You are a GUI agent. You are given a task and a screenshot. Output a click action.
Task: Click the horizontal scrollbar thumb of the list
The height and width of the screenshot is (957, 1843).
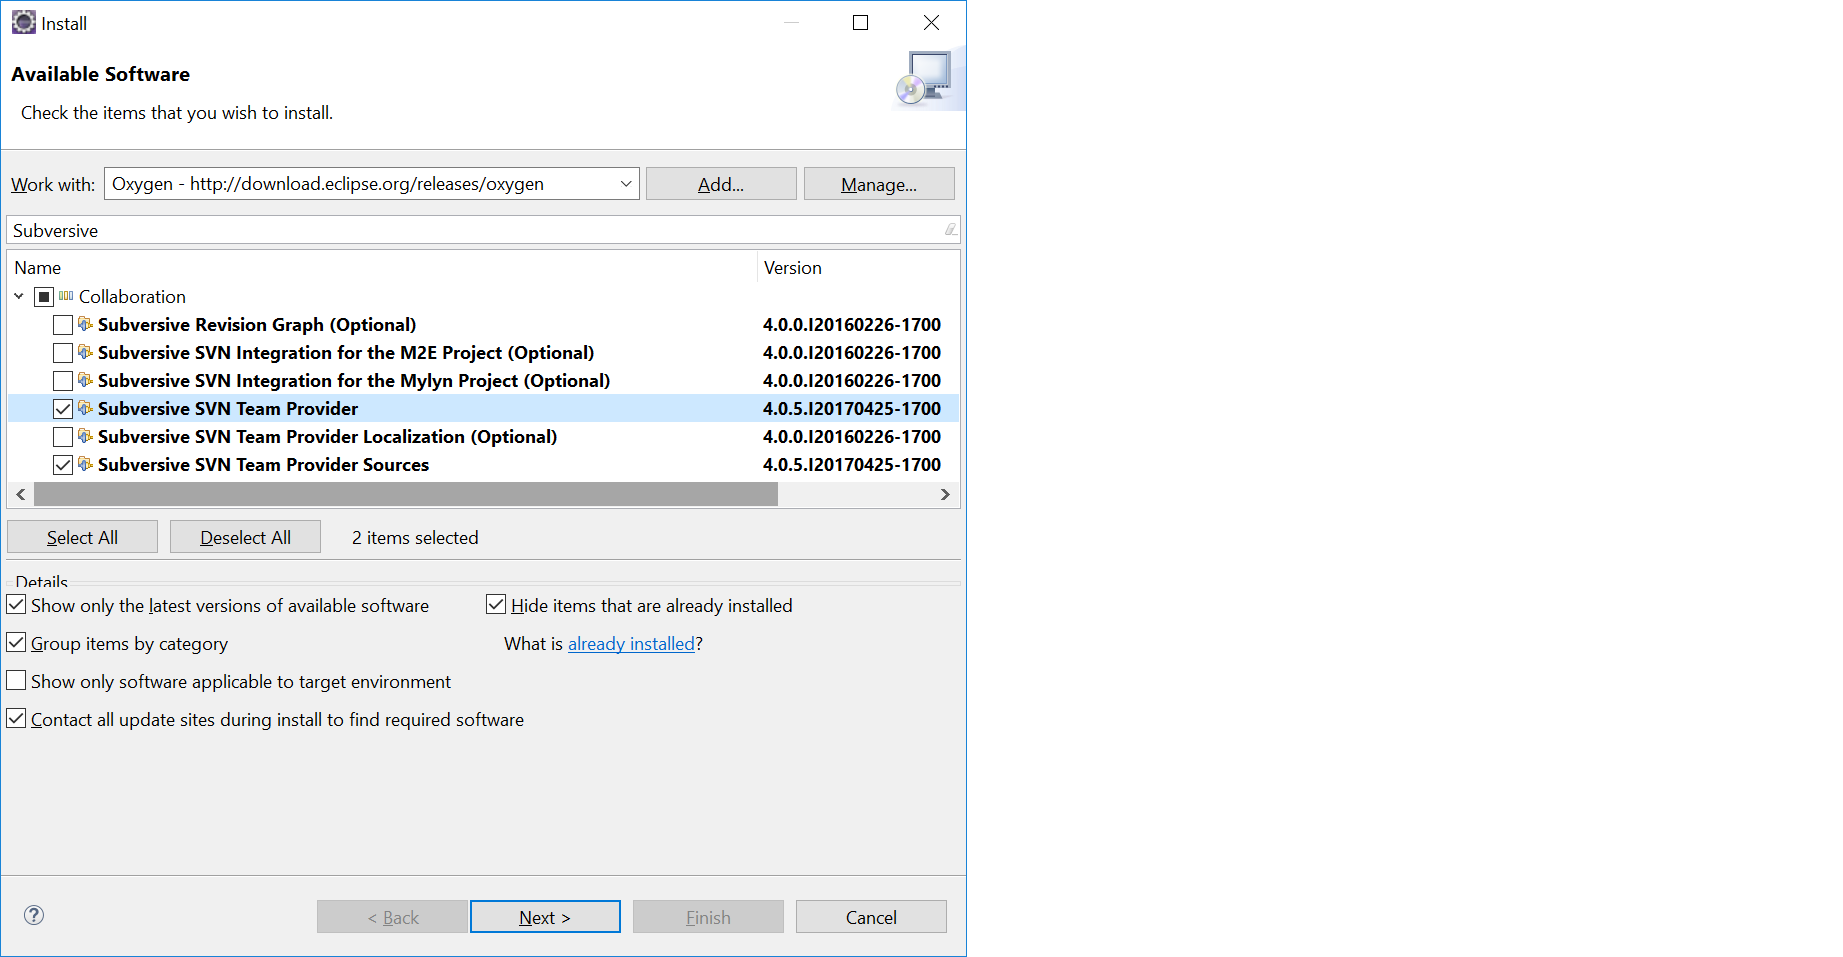coord(406,494)
